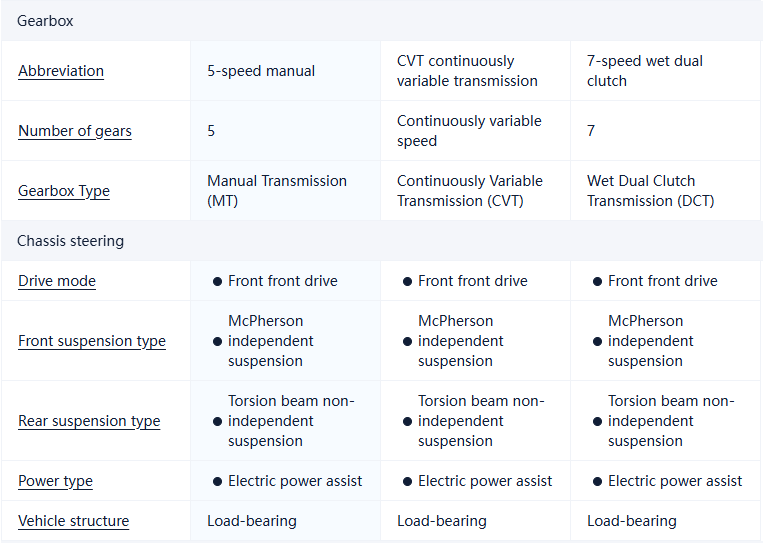Click the Front suspension type link
763x543 pixels.
(92, 341)
